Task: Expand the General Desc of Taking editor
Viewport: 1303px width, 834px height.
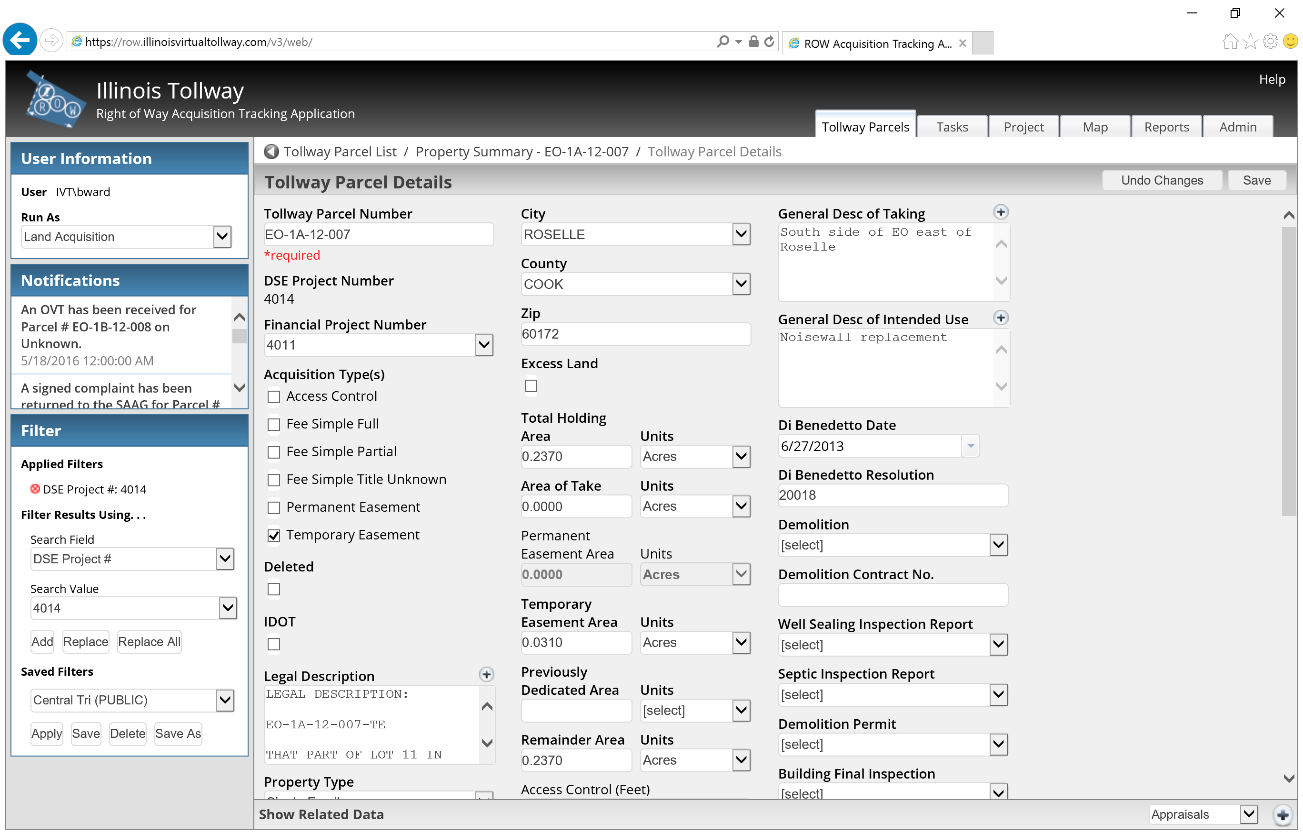Action: (1000, 212)
